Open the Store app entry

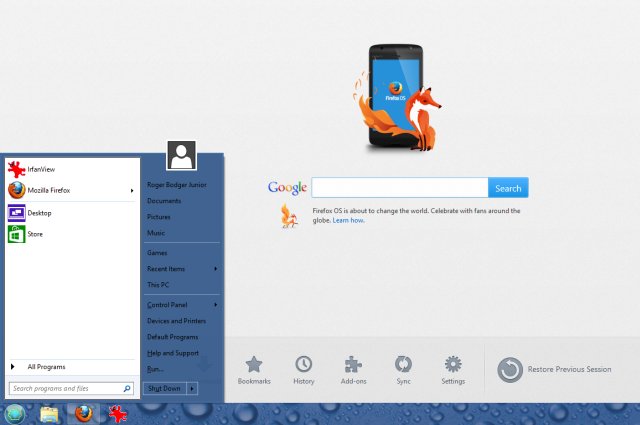(72, 234)
